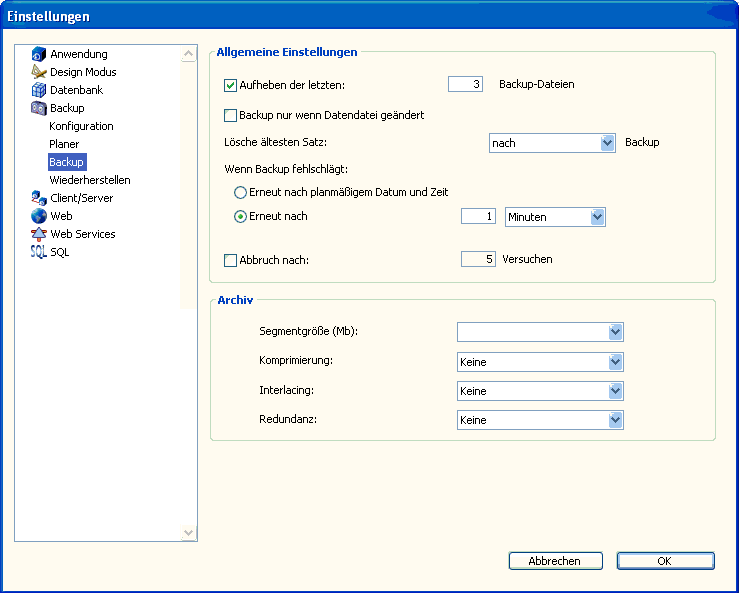Open Client/Server settings via its icon
This screenshot has width=739, height=593.
coord(39,198)
